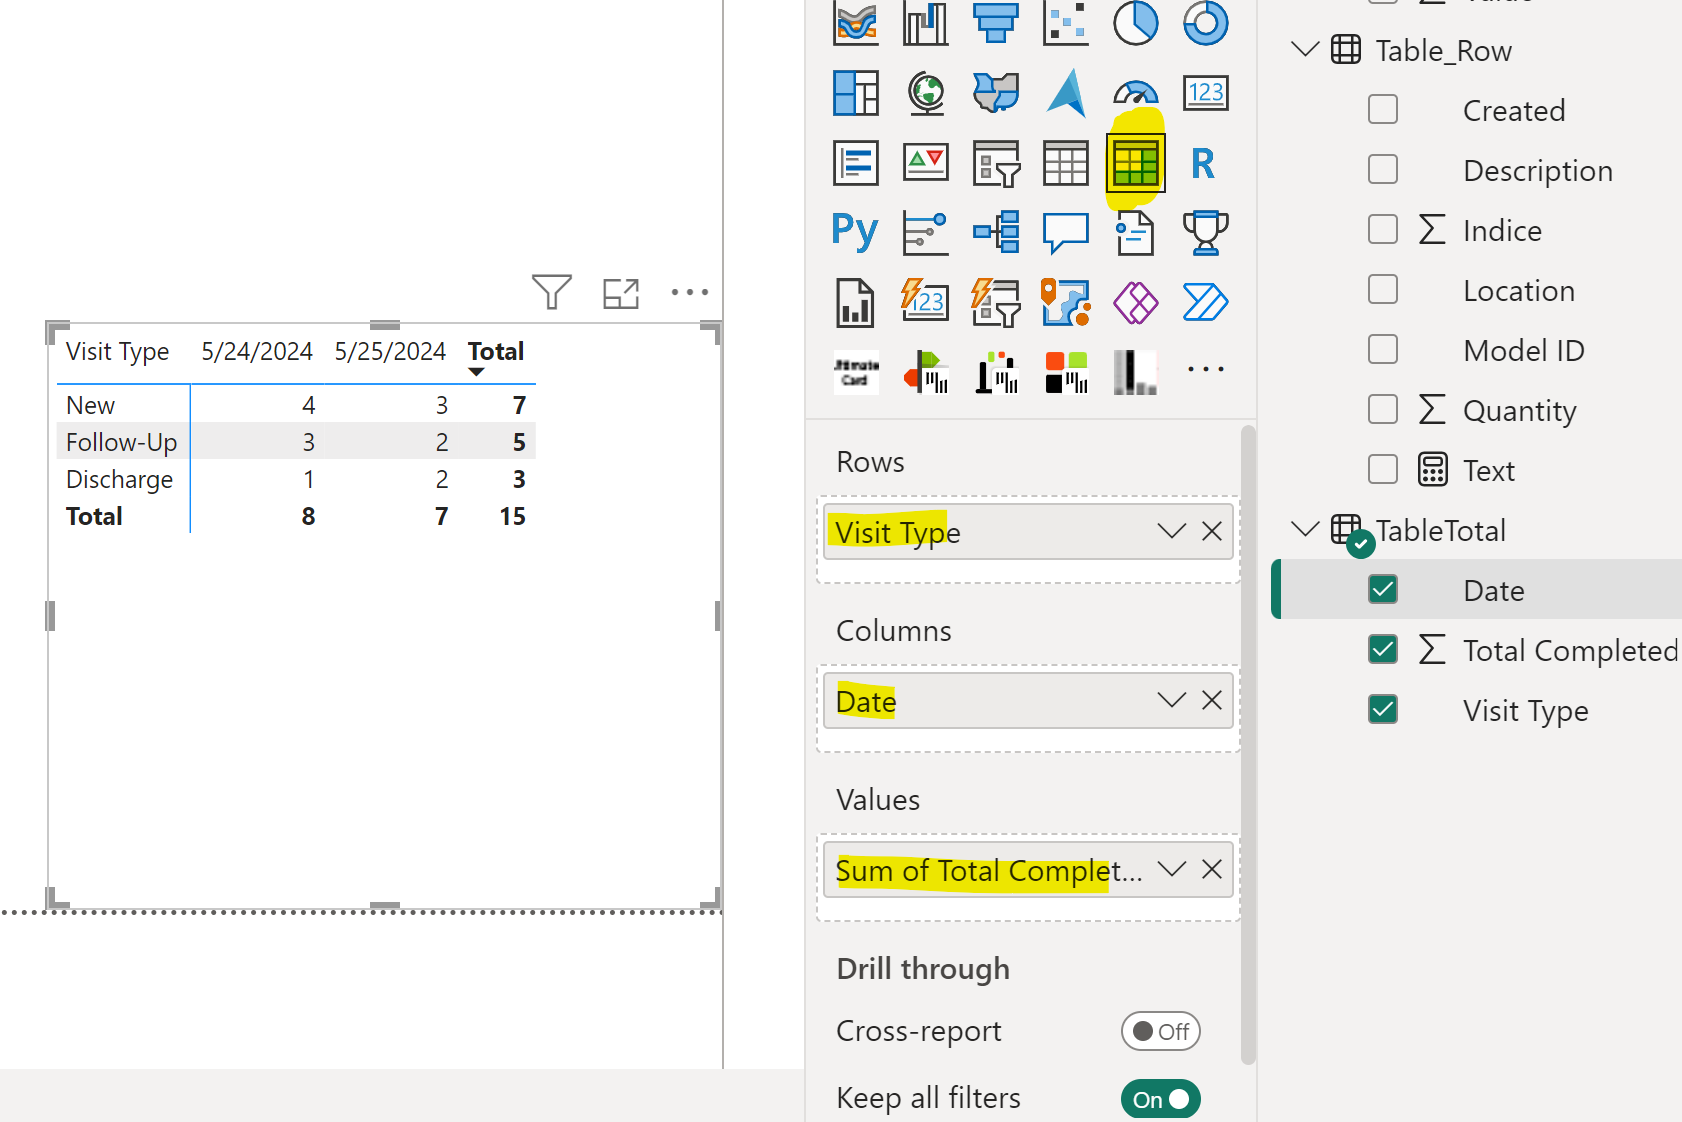Pick the trophy Metrics visual
Screen dimensions: 1682x1122
[1206, 232]
